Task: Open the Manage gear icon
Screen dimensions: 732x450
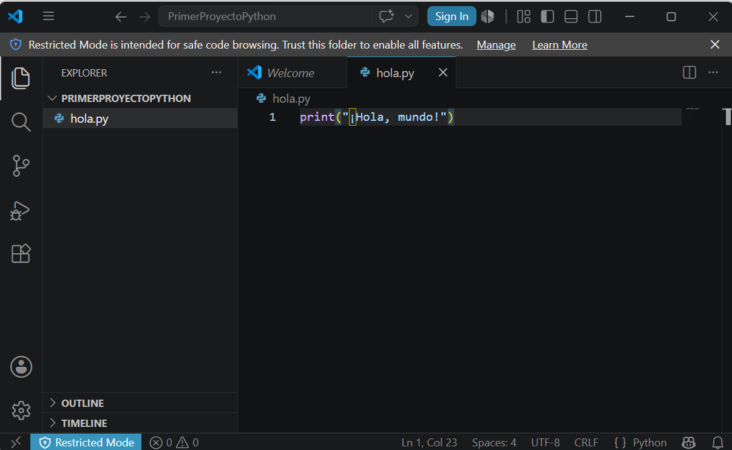Action: [21, 410]
